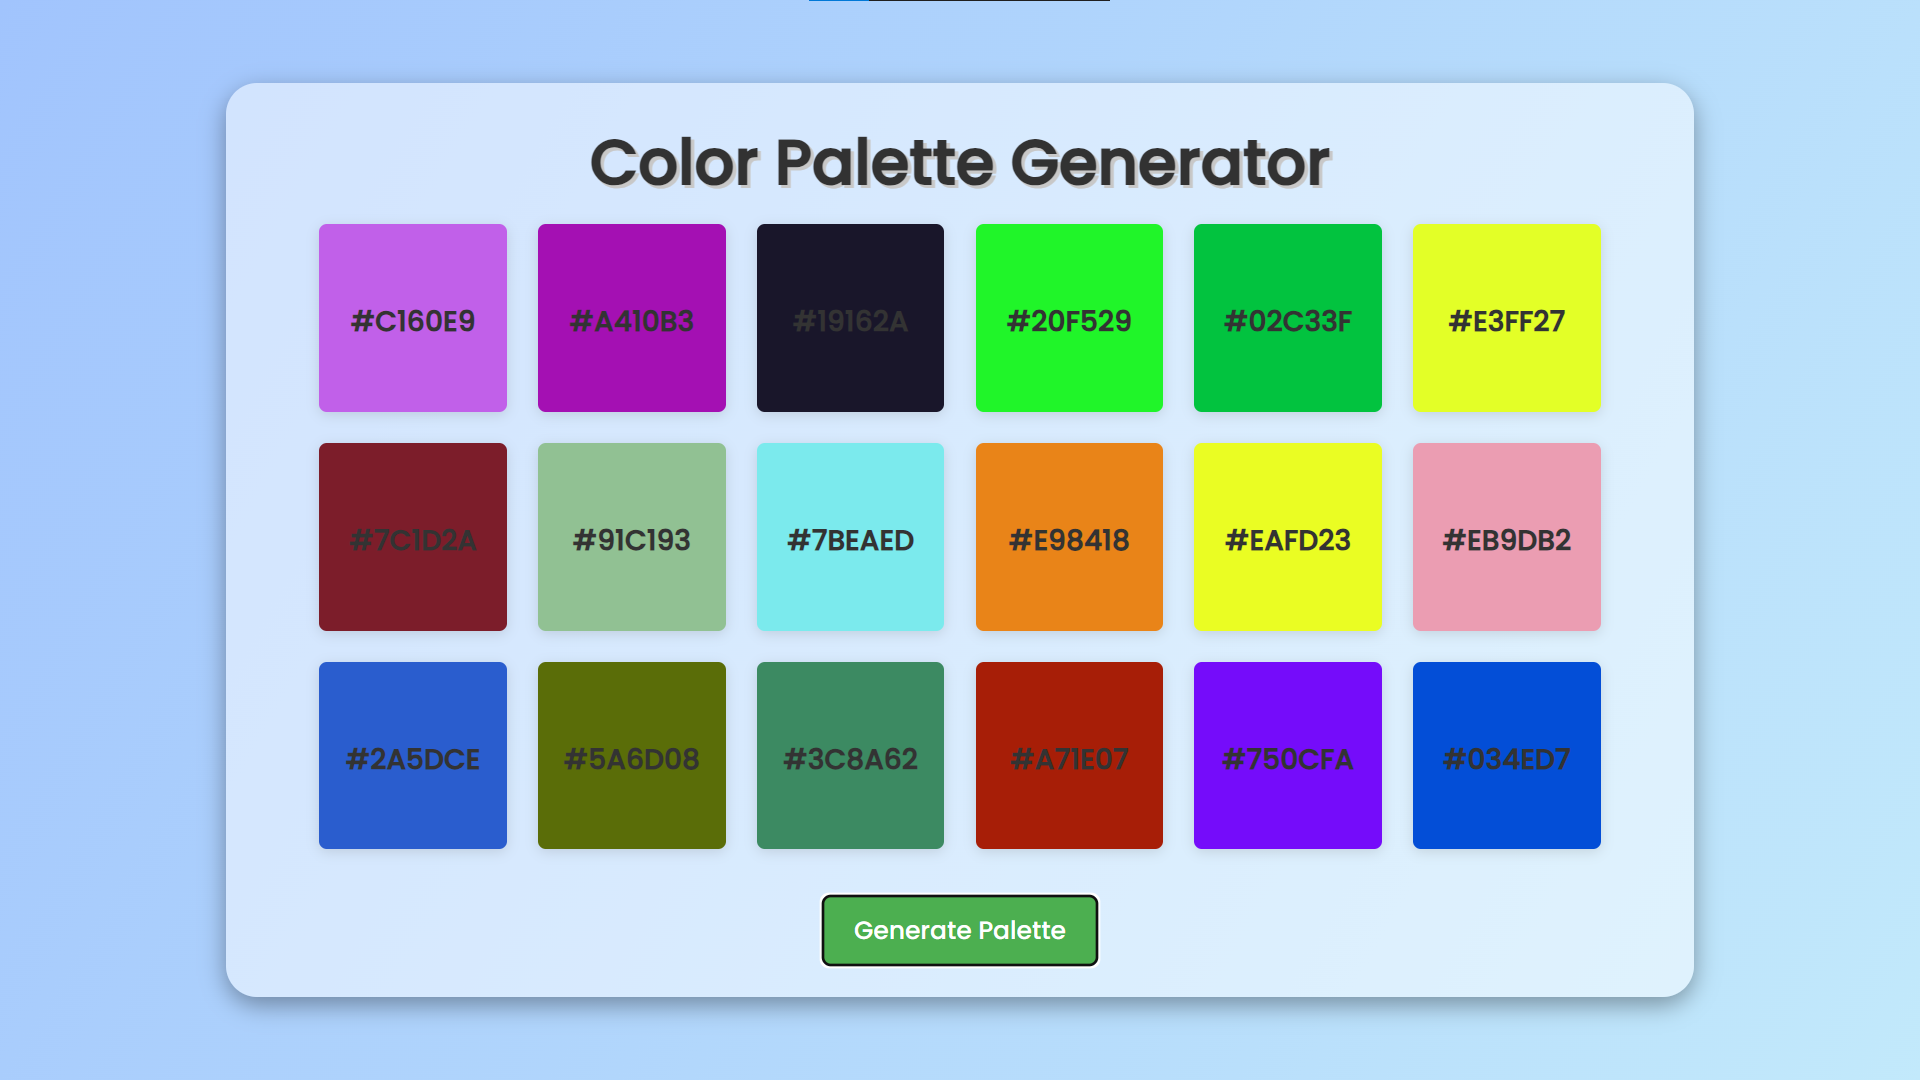Click the violet #750CFA swatch
The width and height of the screenshot is (1920, 1080).
coord(1288,755)
